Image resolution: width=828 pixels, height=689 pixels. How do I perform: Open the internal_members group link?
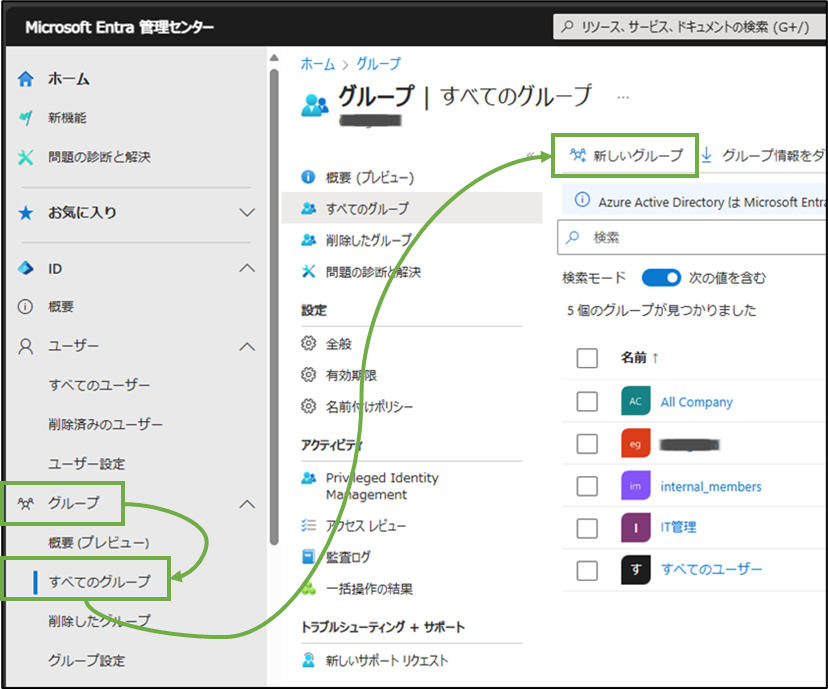pyautogui.click(x=711, y=486)
